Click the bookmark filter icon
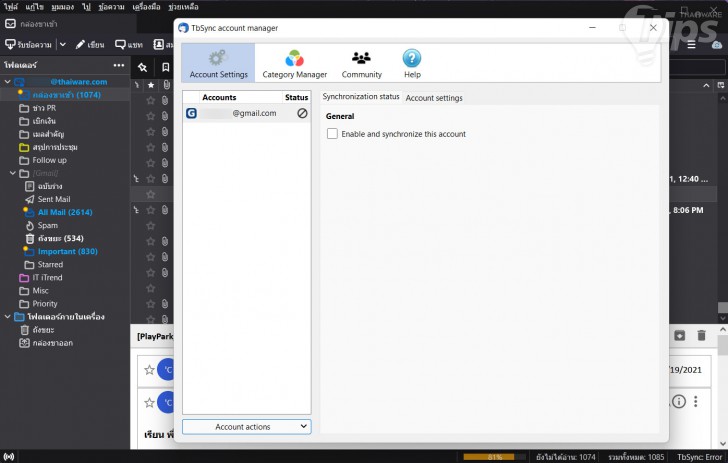Screen dimensions: 728x463 [x=165, y=67]
